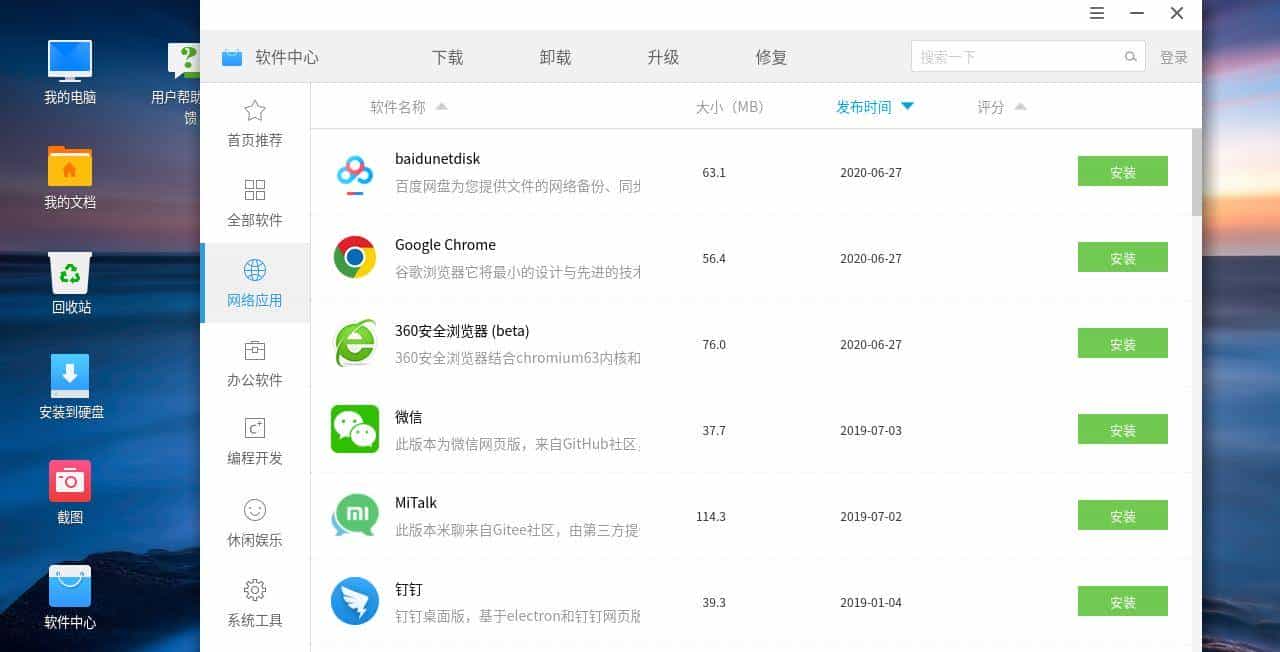The image size is (1280, 652).
Task: Install Google Chrome with its 安装 button
Action: coord(1122,257)
